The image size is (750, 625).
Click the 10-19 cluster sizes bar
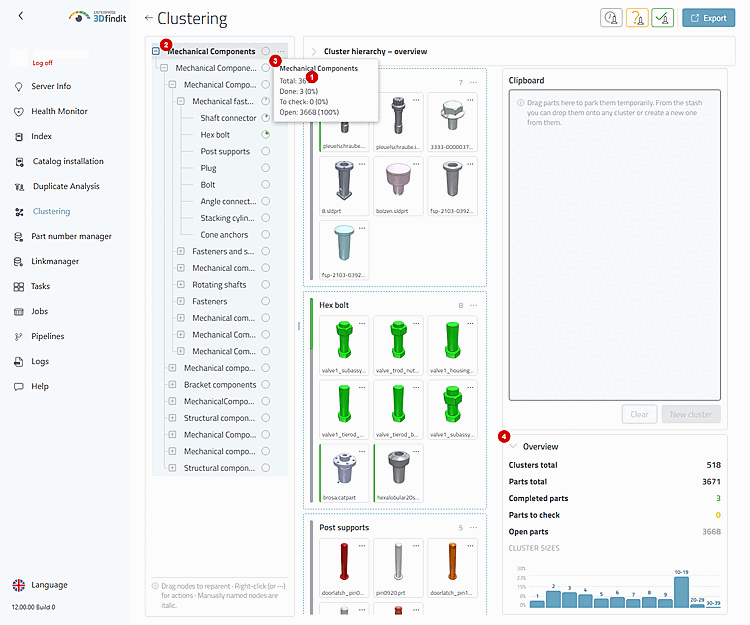coord(681,592)
